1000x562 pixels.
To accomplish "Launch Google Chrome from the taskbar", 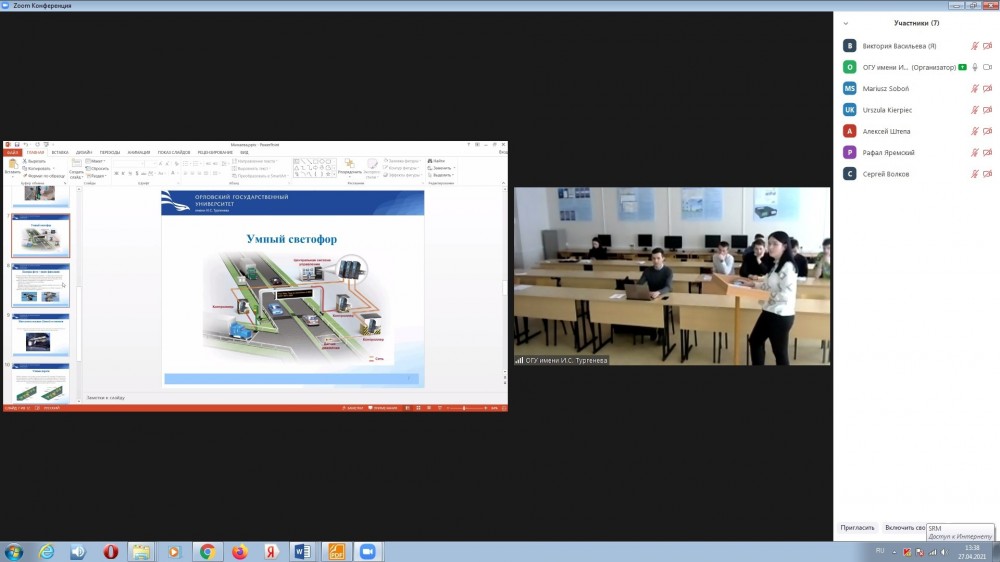I will click(x=207, y=551).
